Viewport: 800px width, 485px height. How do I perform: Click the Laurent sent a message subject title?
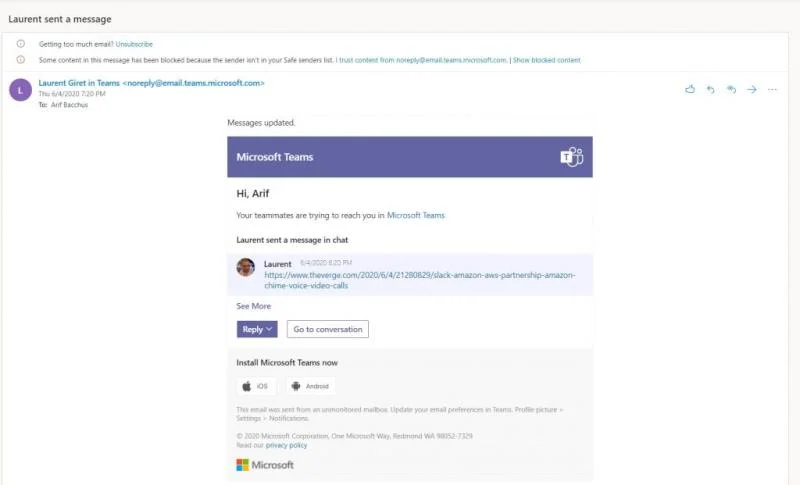pos(60,19)
